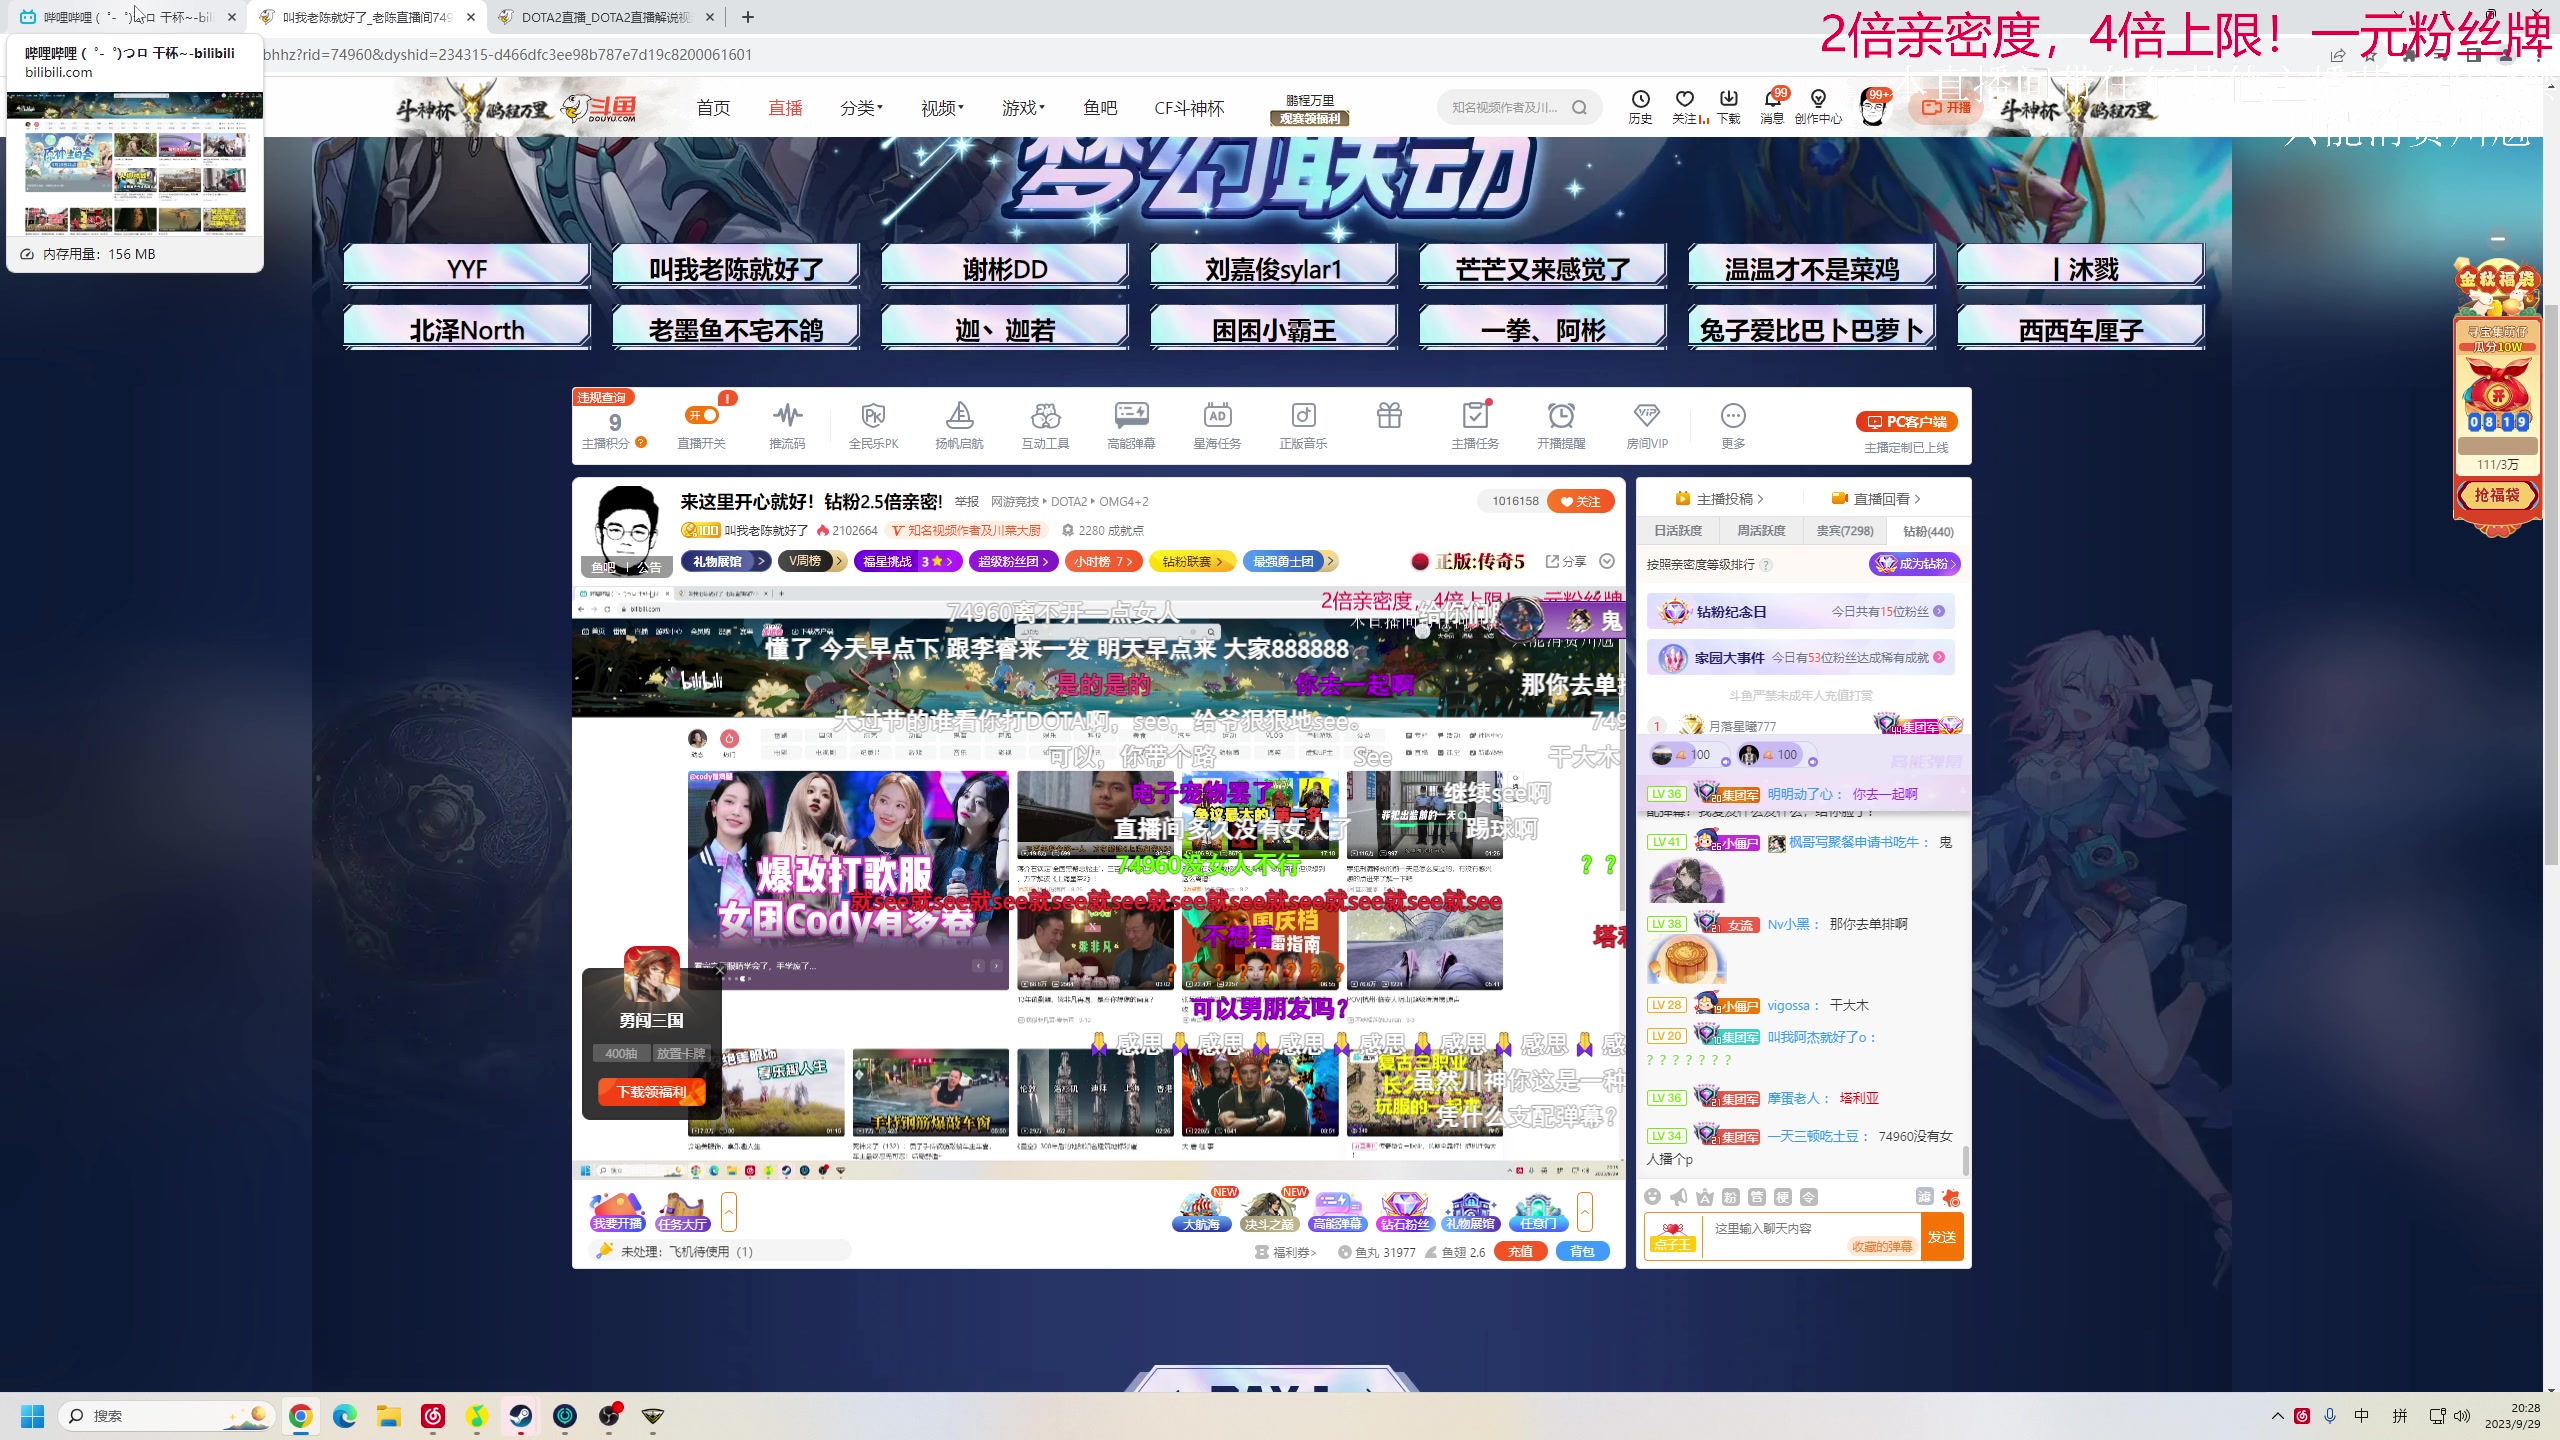Screen dimensions: 2560x1440
Task: Toggle 管 admin filter icon
Action: [x=1757, y=1197]
